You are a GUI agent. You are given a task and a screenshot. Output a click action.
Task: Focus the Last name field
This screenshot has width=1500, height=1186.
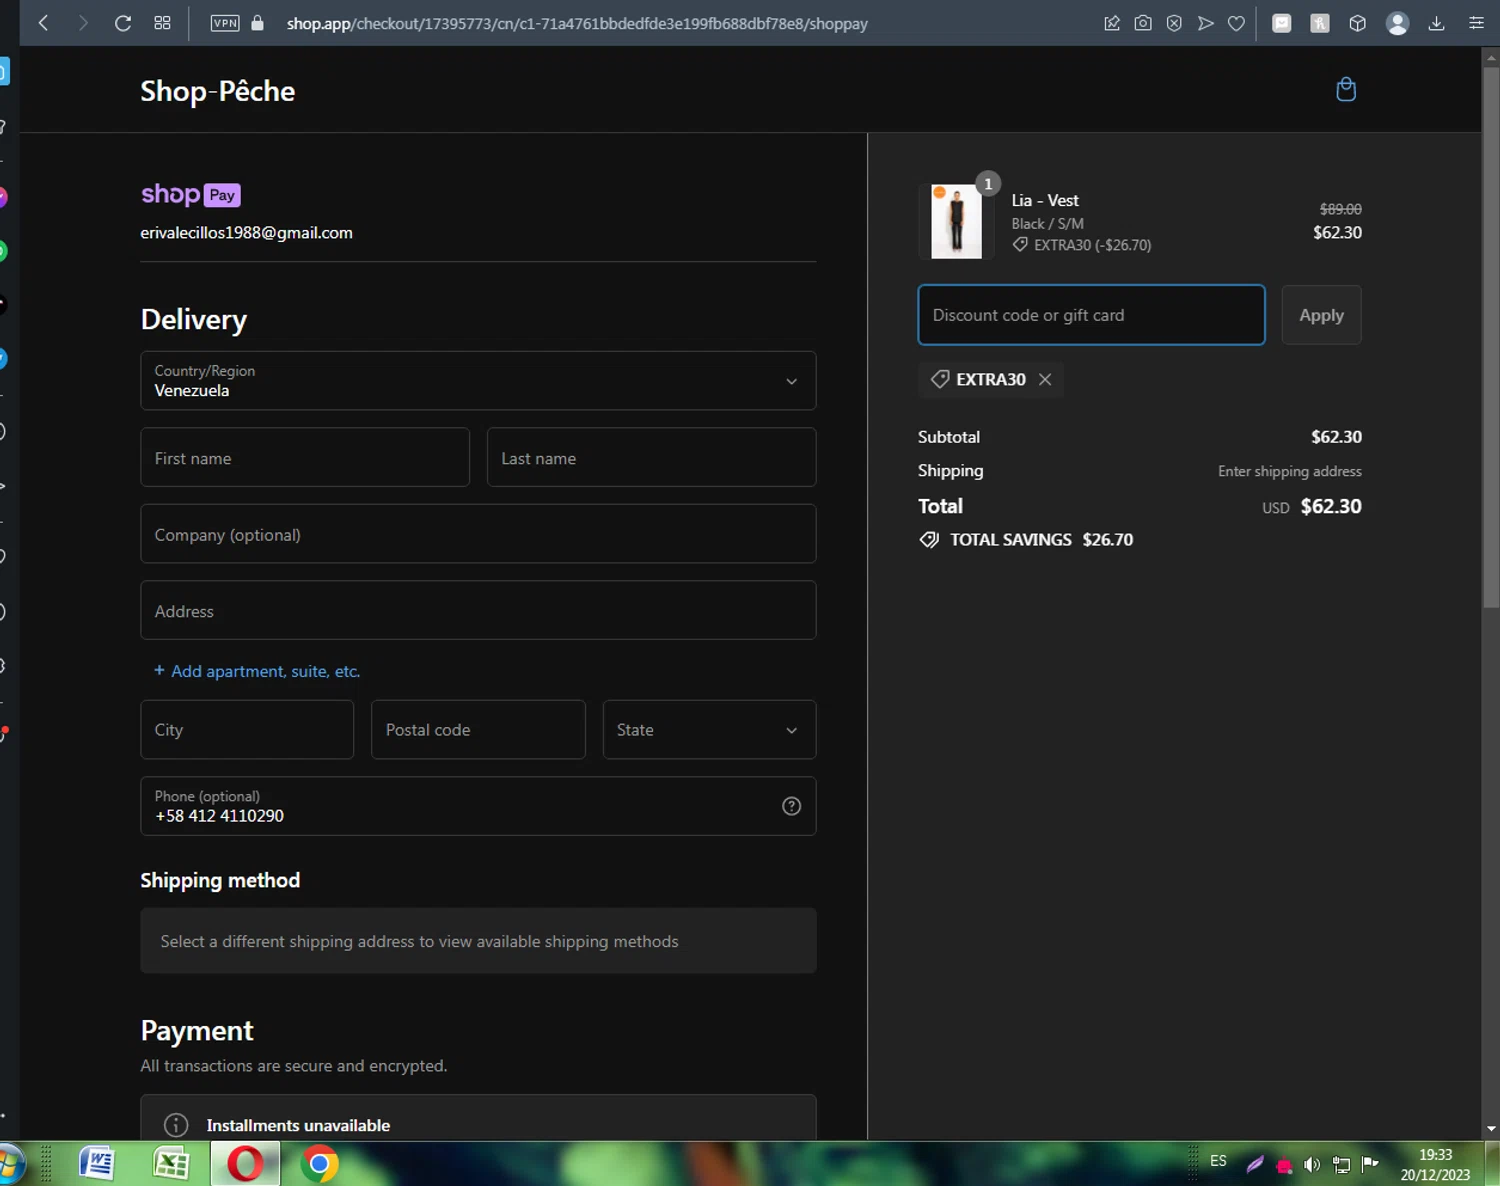click(x=651, y=457)
